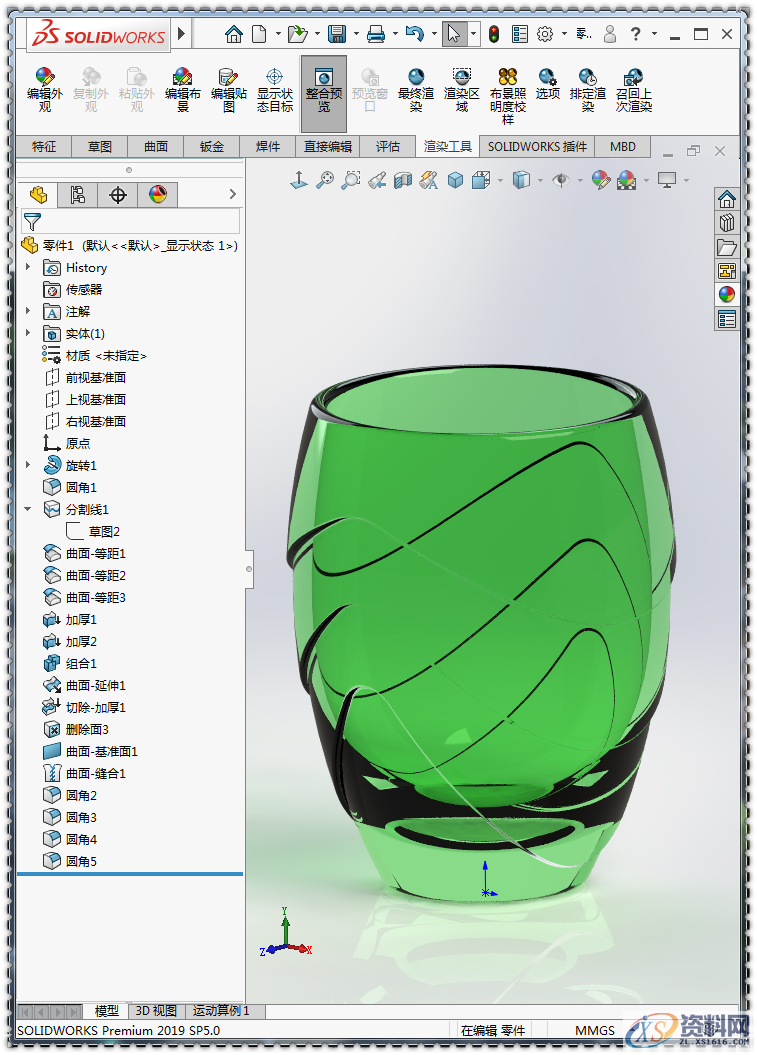The image size is (757, 1055).
Task: Click the 编辑贴图 (Edit Decal) icon
Action: click(x=228, y=89)
